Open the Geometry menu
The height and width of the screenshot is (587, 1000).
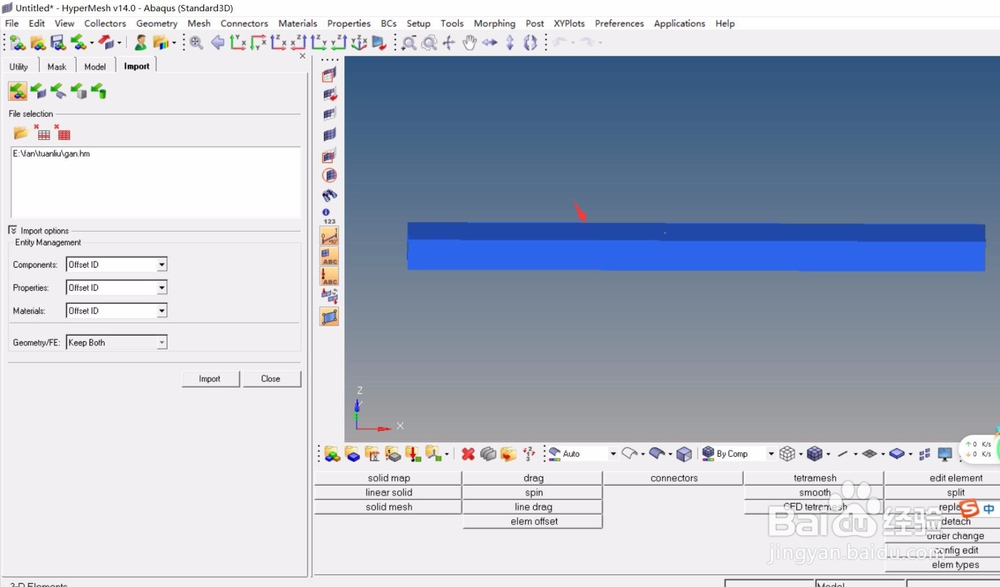[x=156, y=23]
